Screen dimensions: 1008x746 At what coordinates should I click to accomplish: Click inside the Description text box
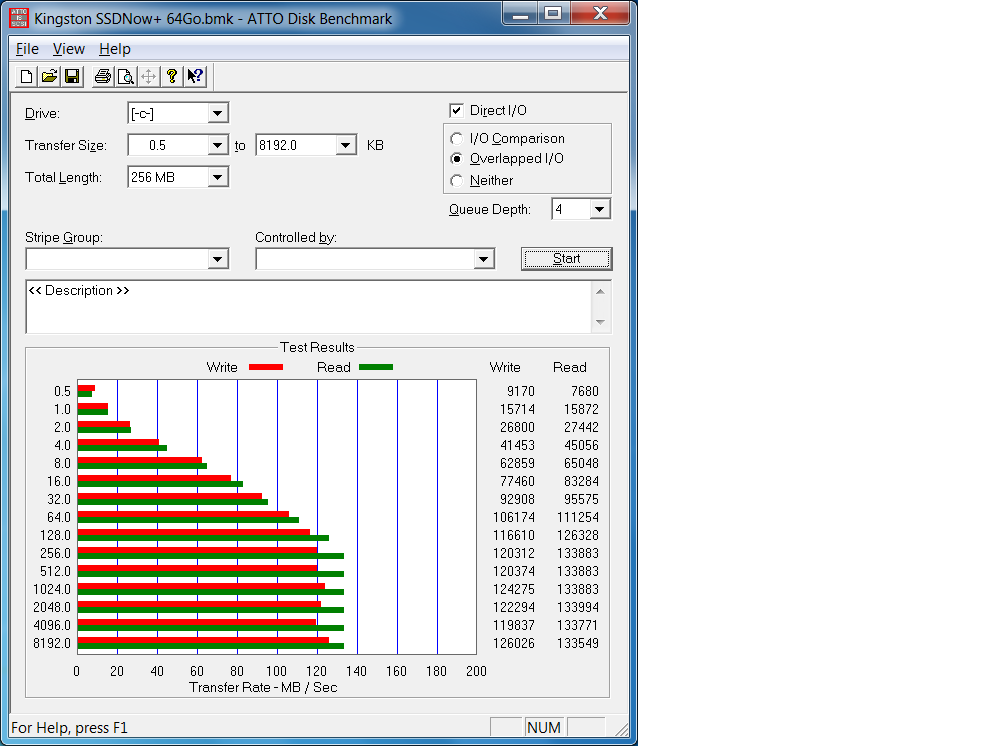[x=309, y=307]
